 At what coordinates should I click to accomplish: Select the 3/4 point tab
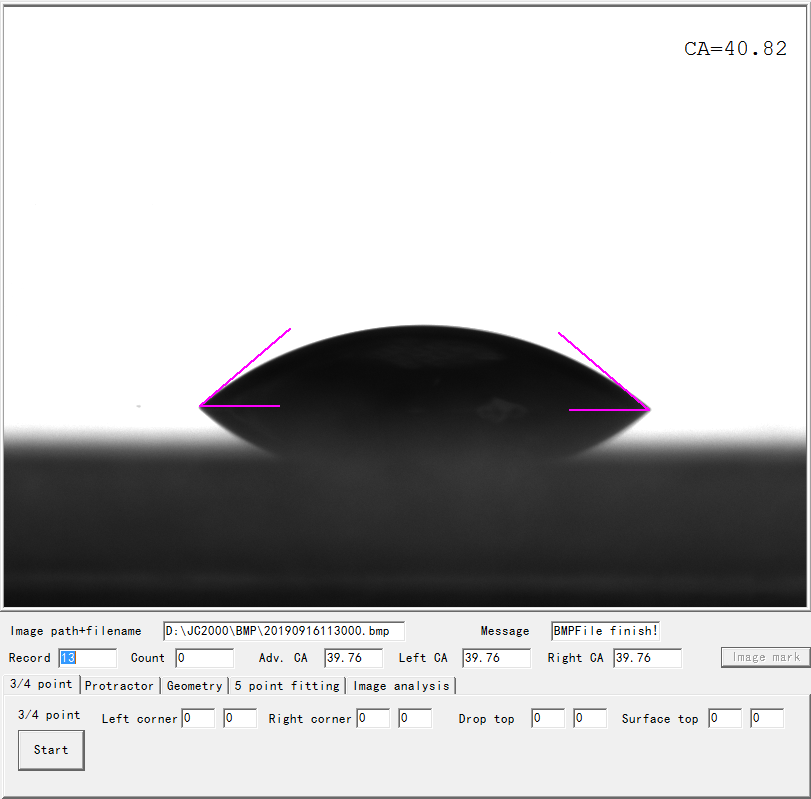tap(41, 684)
